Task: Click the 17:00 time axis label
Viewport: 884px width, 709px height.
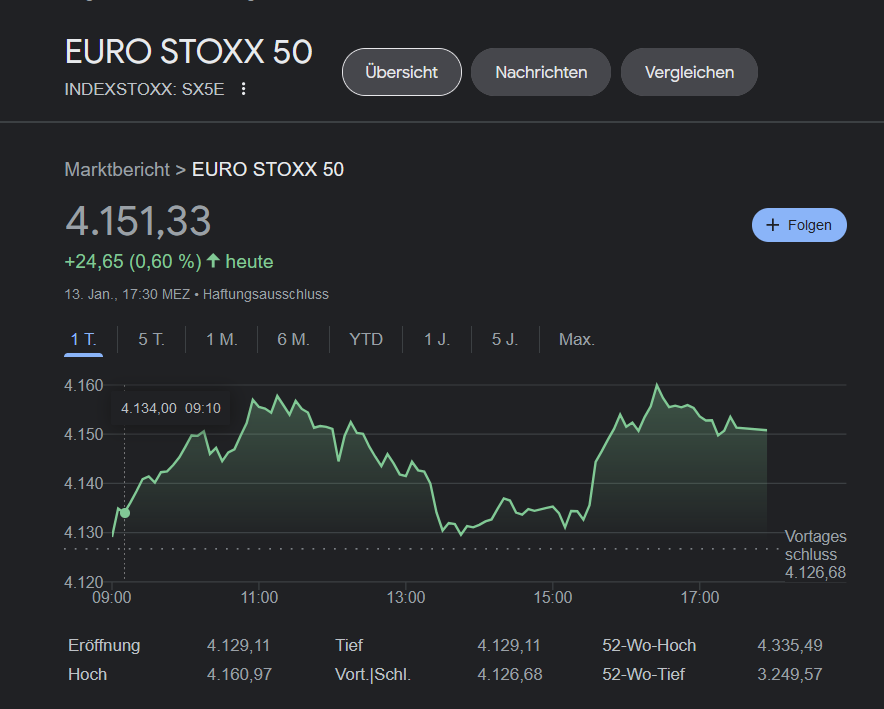Action: click(700, 597)
